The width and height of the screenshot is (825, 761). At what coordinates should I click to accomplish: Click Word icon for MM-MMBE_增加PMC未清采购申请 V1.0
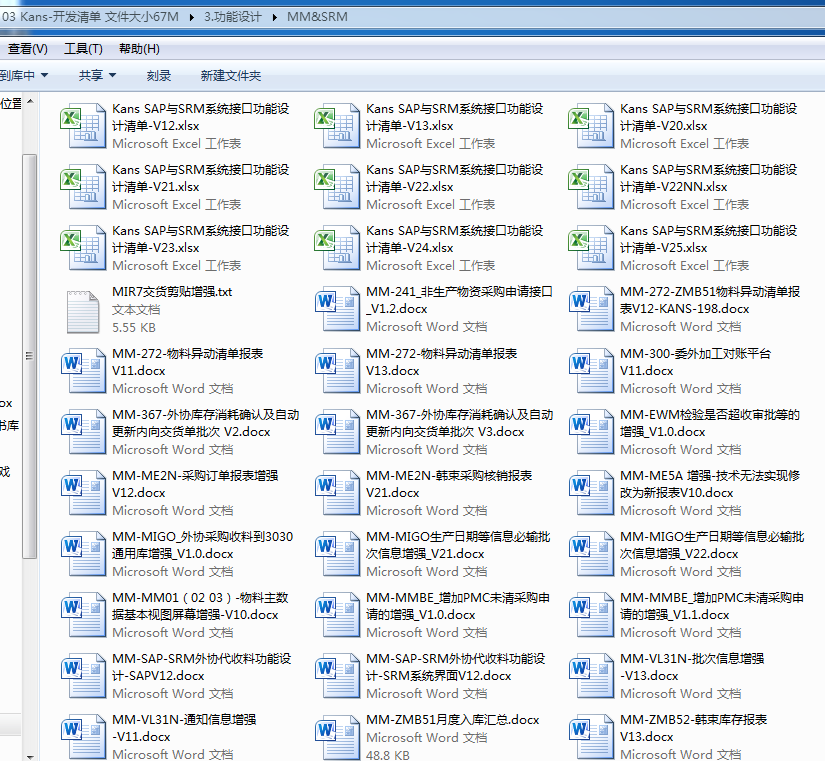337,615
